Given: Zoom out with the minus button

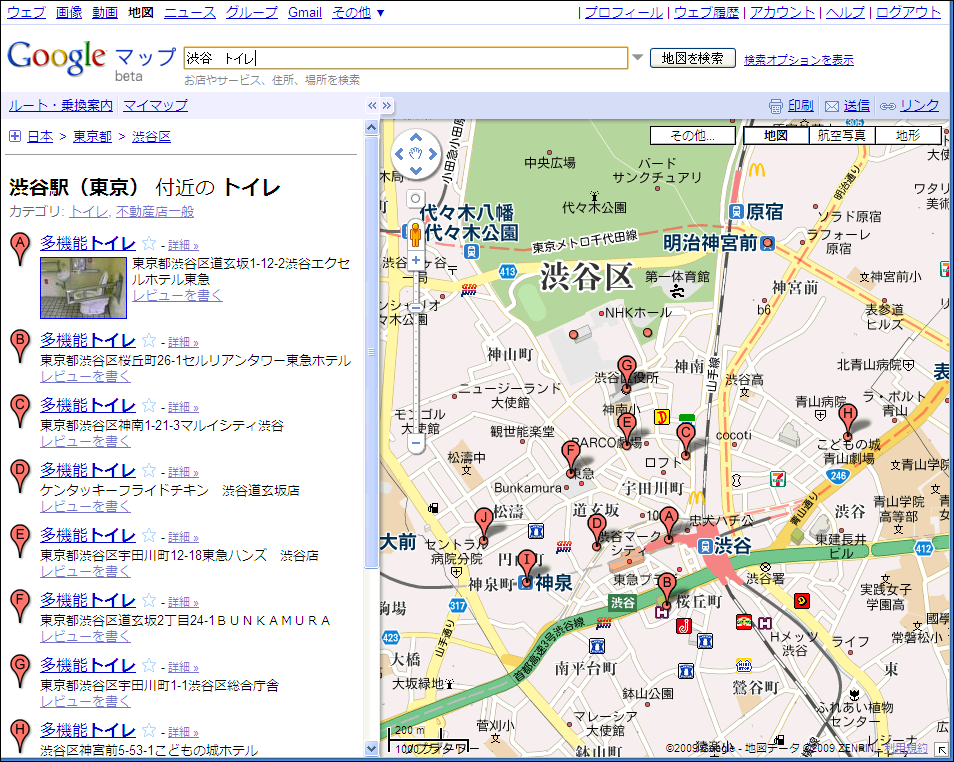Looking at the screenshot, I should (416, 442).
